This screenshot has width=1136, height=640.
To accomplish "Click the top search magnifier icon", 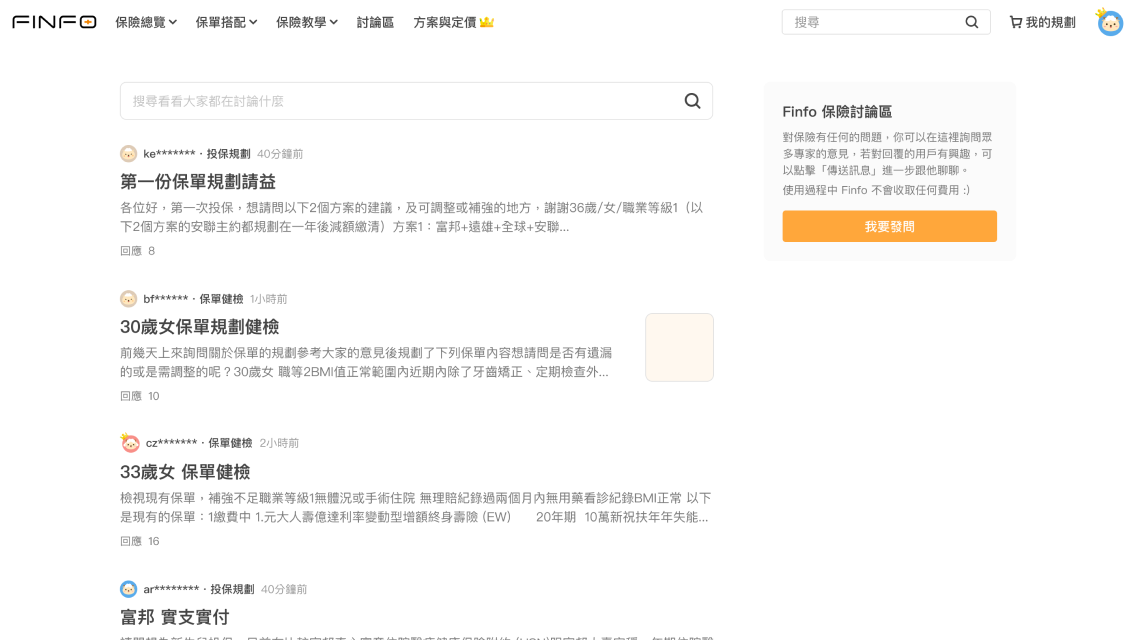I will (x=972, y=22).
